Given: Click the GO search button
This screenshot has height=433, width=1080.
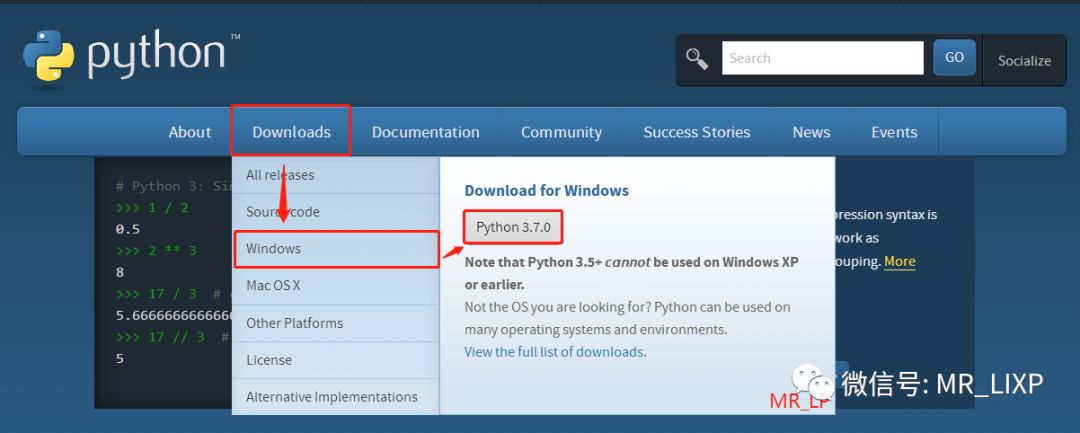Looking at the screenshot, I should click(x=954, y=58).
